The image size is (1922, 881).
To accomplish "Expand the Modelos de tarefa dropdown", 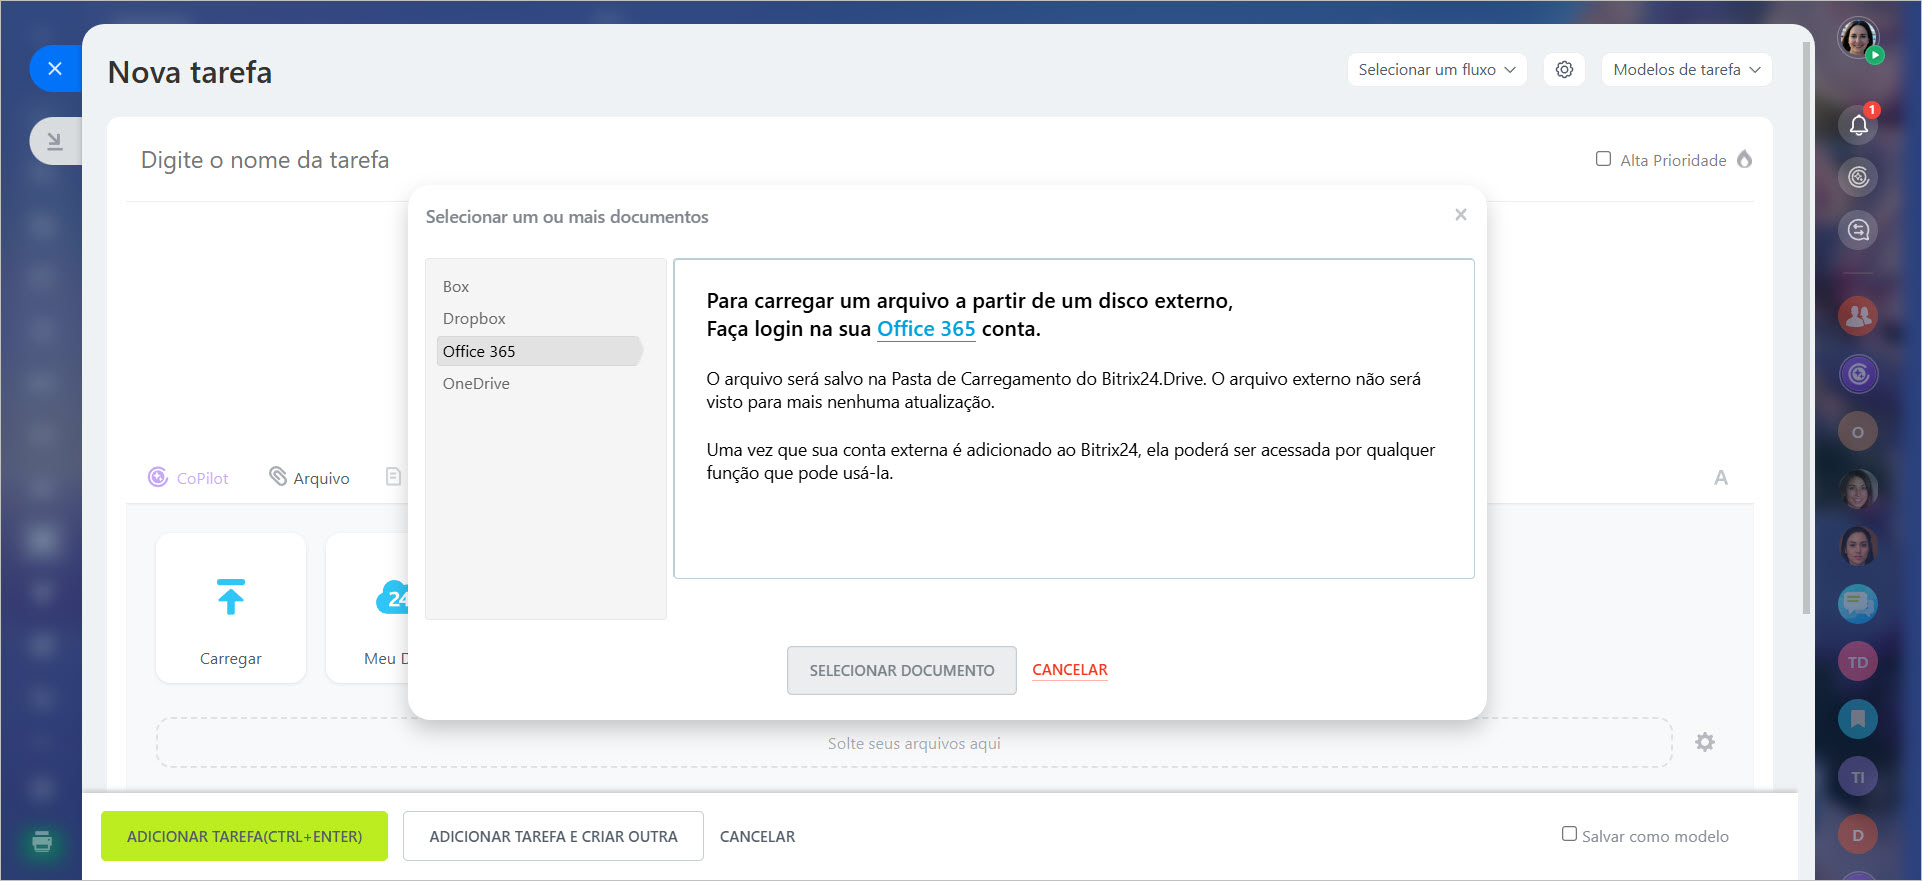I will pos(1686,69).
